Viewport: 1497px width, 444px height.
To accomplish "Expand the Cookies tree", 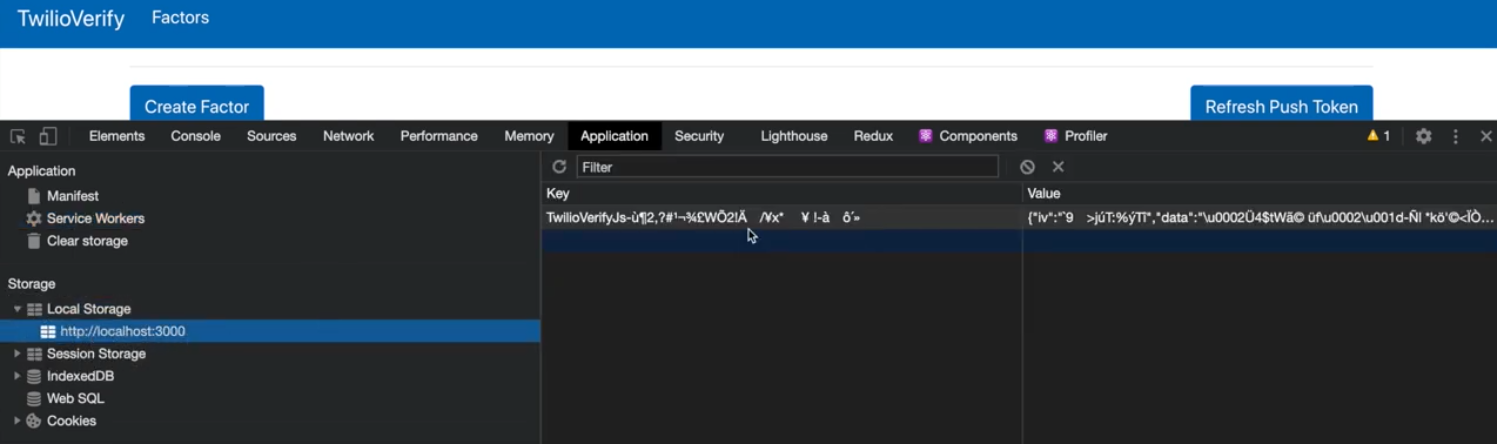I will point(17,421).
